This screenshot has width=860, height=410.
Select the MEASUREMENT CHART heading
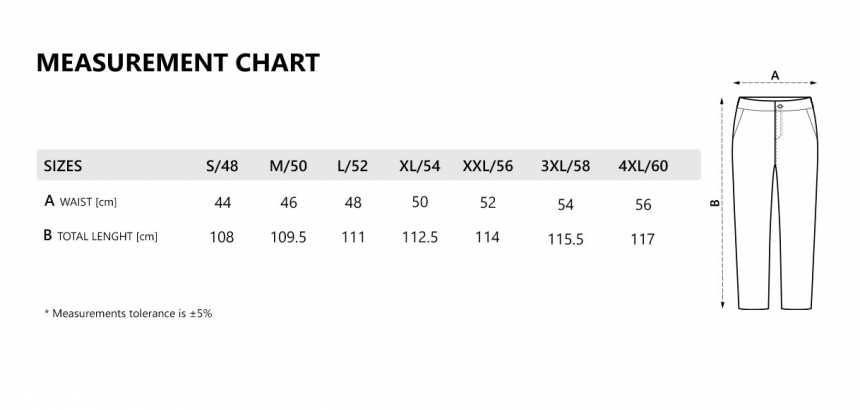178,62
